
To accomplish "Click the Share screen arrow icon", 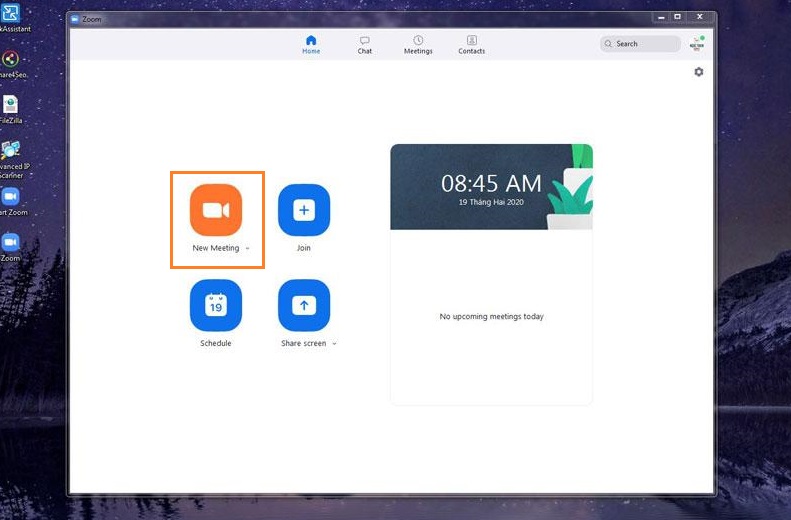I will (304, 305).
